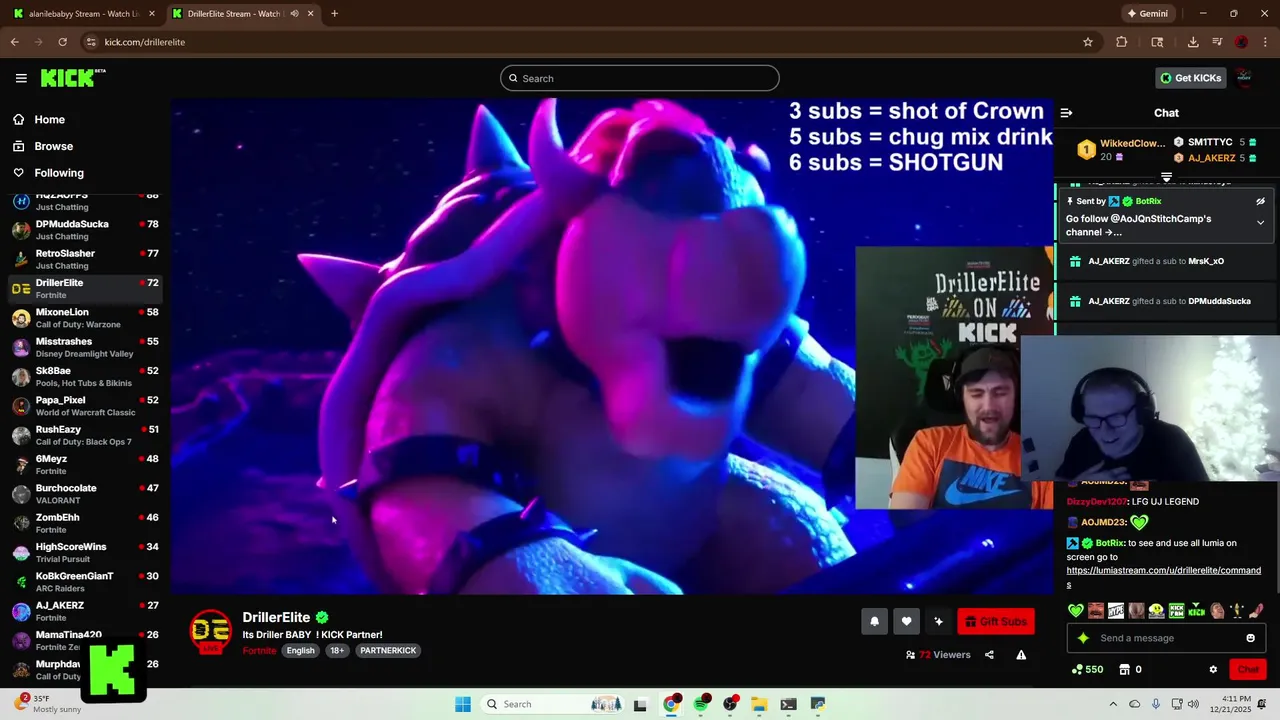Image resolution: width=1280 pixels, height=720 pixels.
Task: Open Windows Start menu
Action: (463, 704)
